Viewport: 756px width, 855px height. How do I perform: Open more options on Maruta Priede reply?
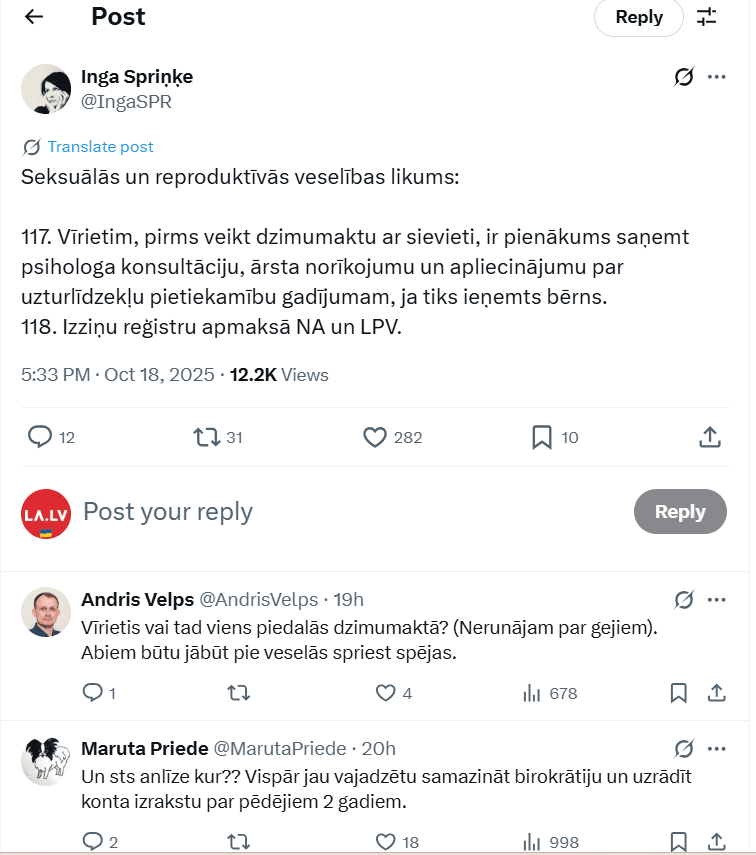click(x=717, y=749)
